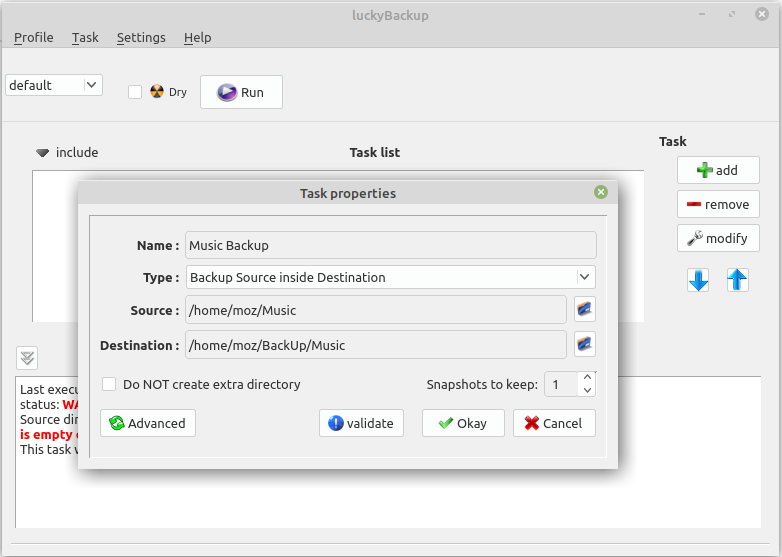Open the modify task button
Viewport: 782px width, 557px height.
[717, 238]
